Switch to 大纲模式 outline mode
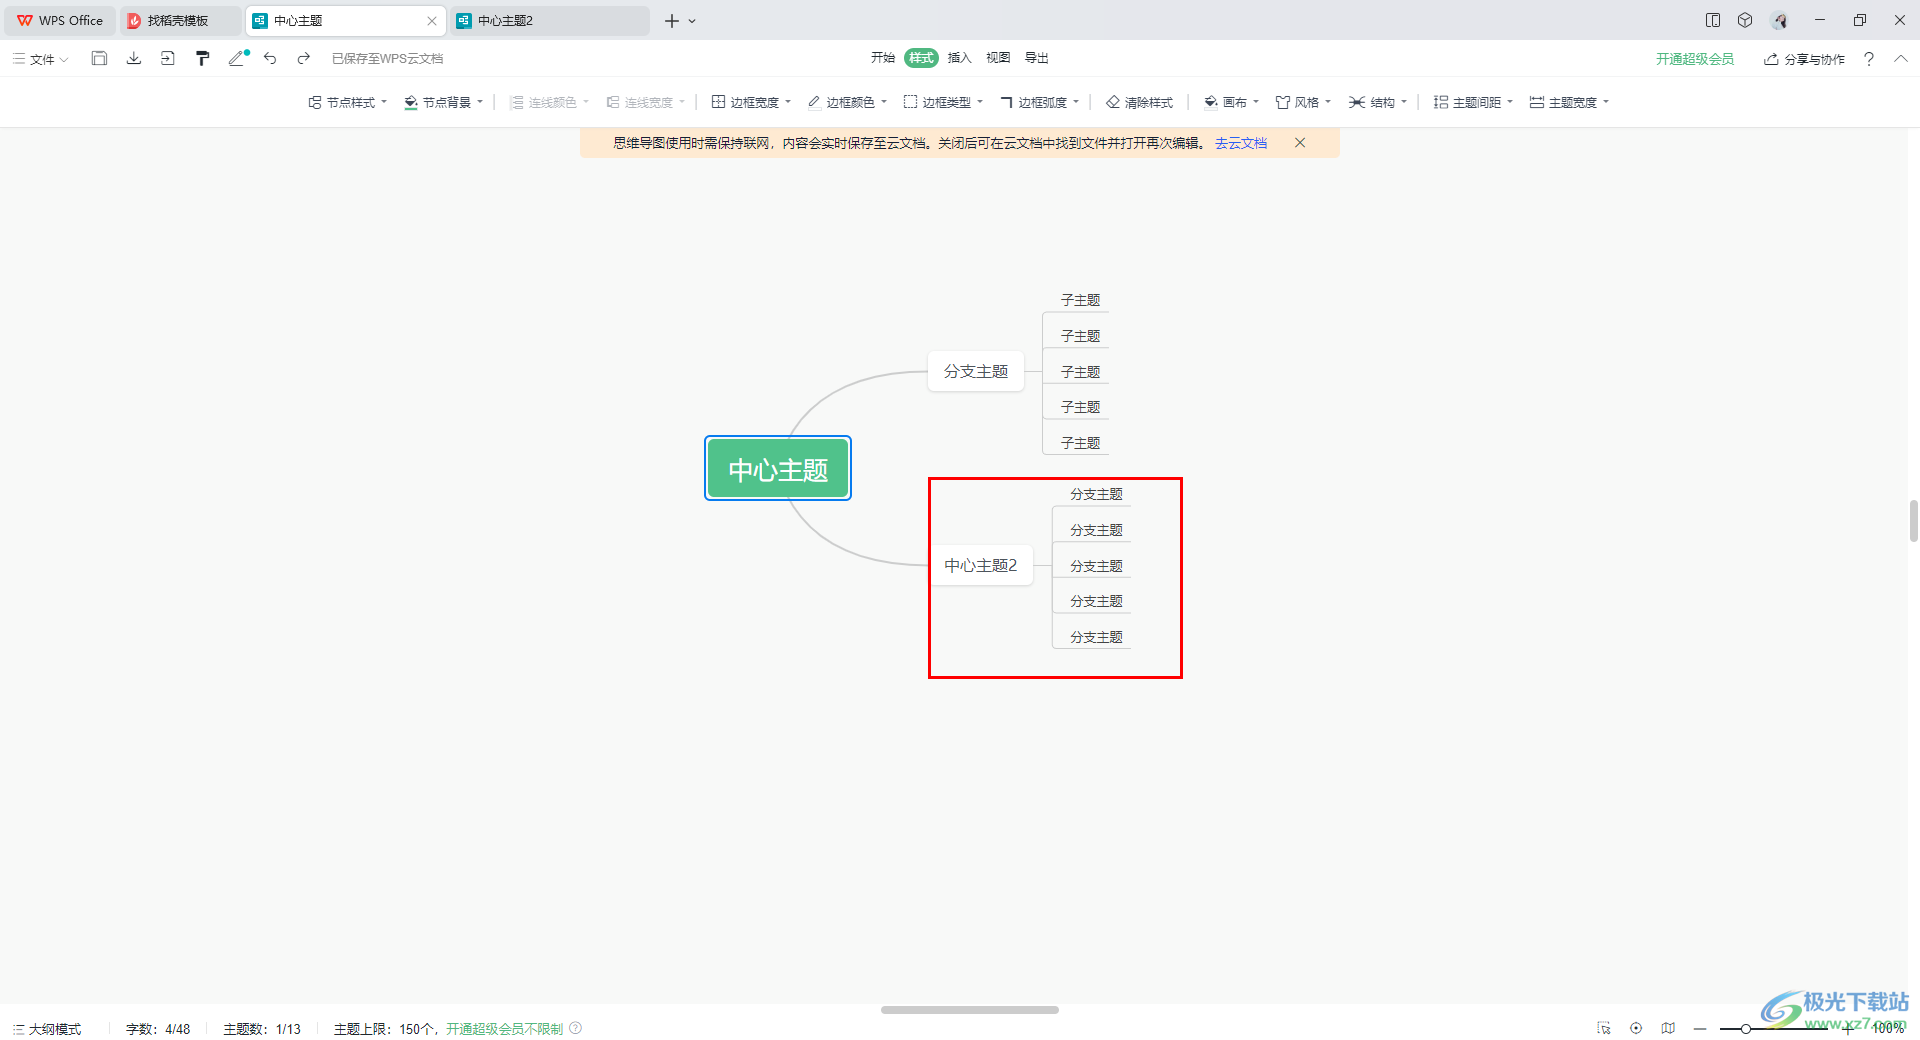 tap(47, 1028)
